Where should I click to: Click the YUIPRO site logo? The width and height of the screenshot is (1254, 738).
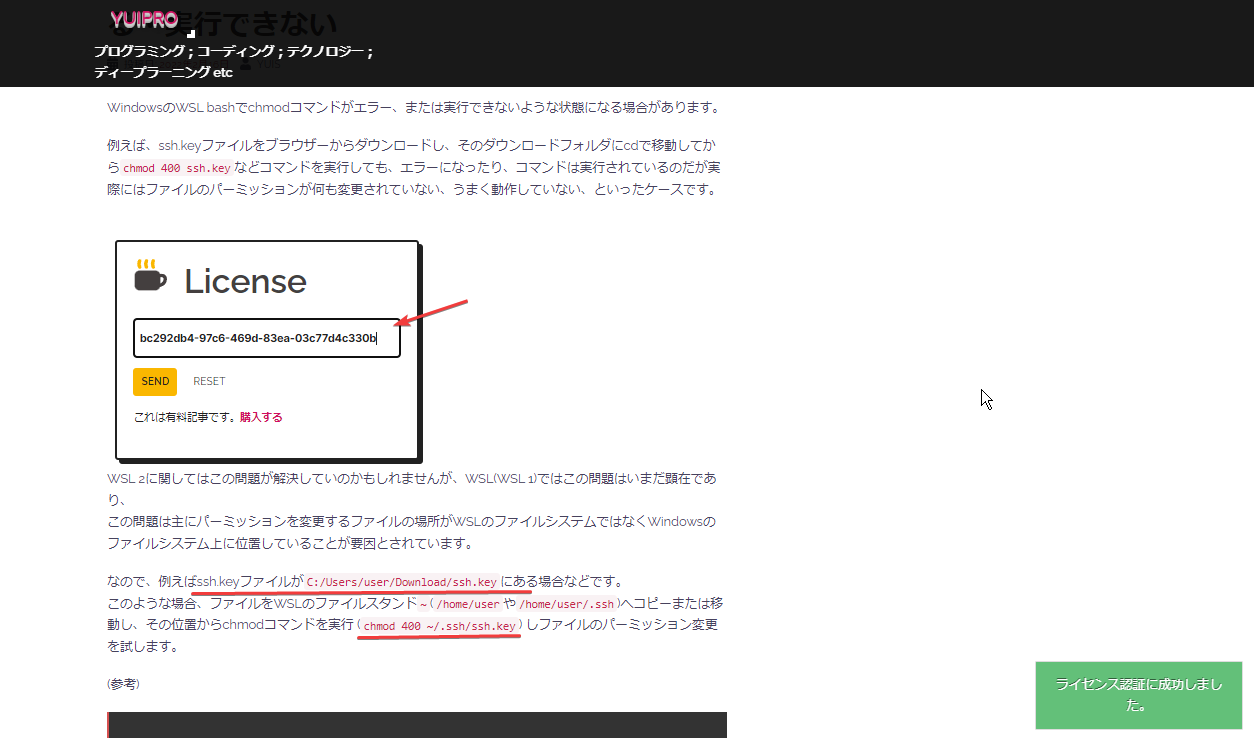point(144,19)
